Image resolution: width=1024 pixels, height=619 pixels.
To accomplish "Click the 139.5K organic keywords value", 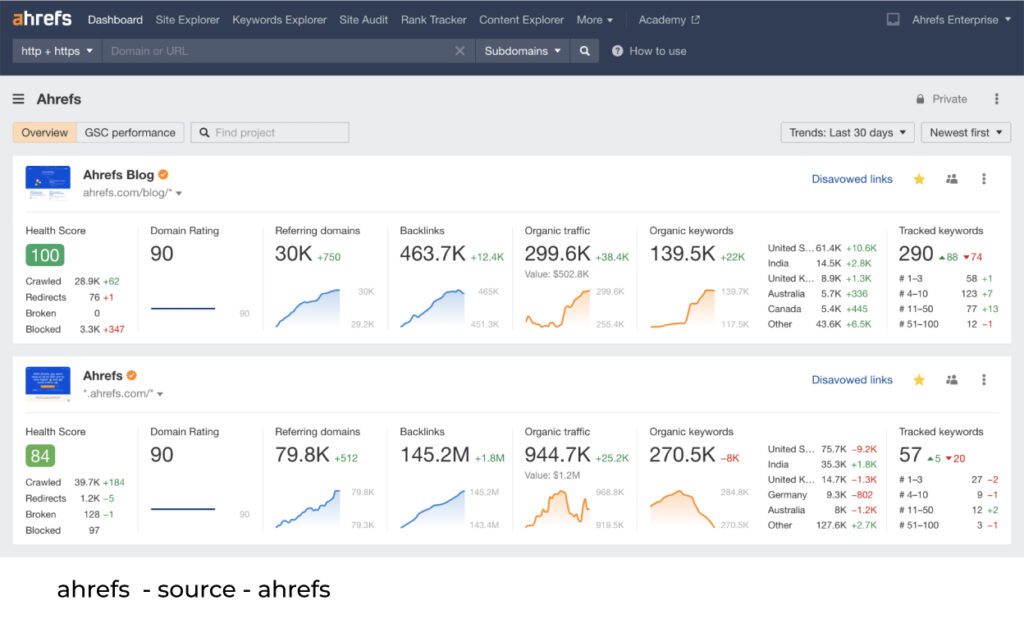I will [682, 253].
